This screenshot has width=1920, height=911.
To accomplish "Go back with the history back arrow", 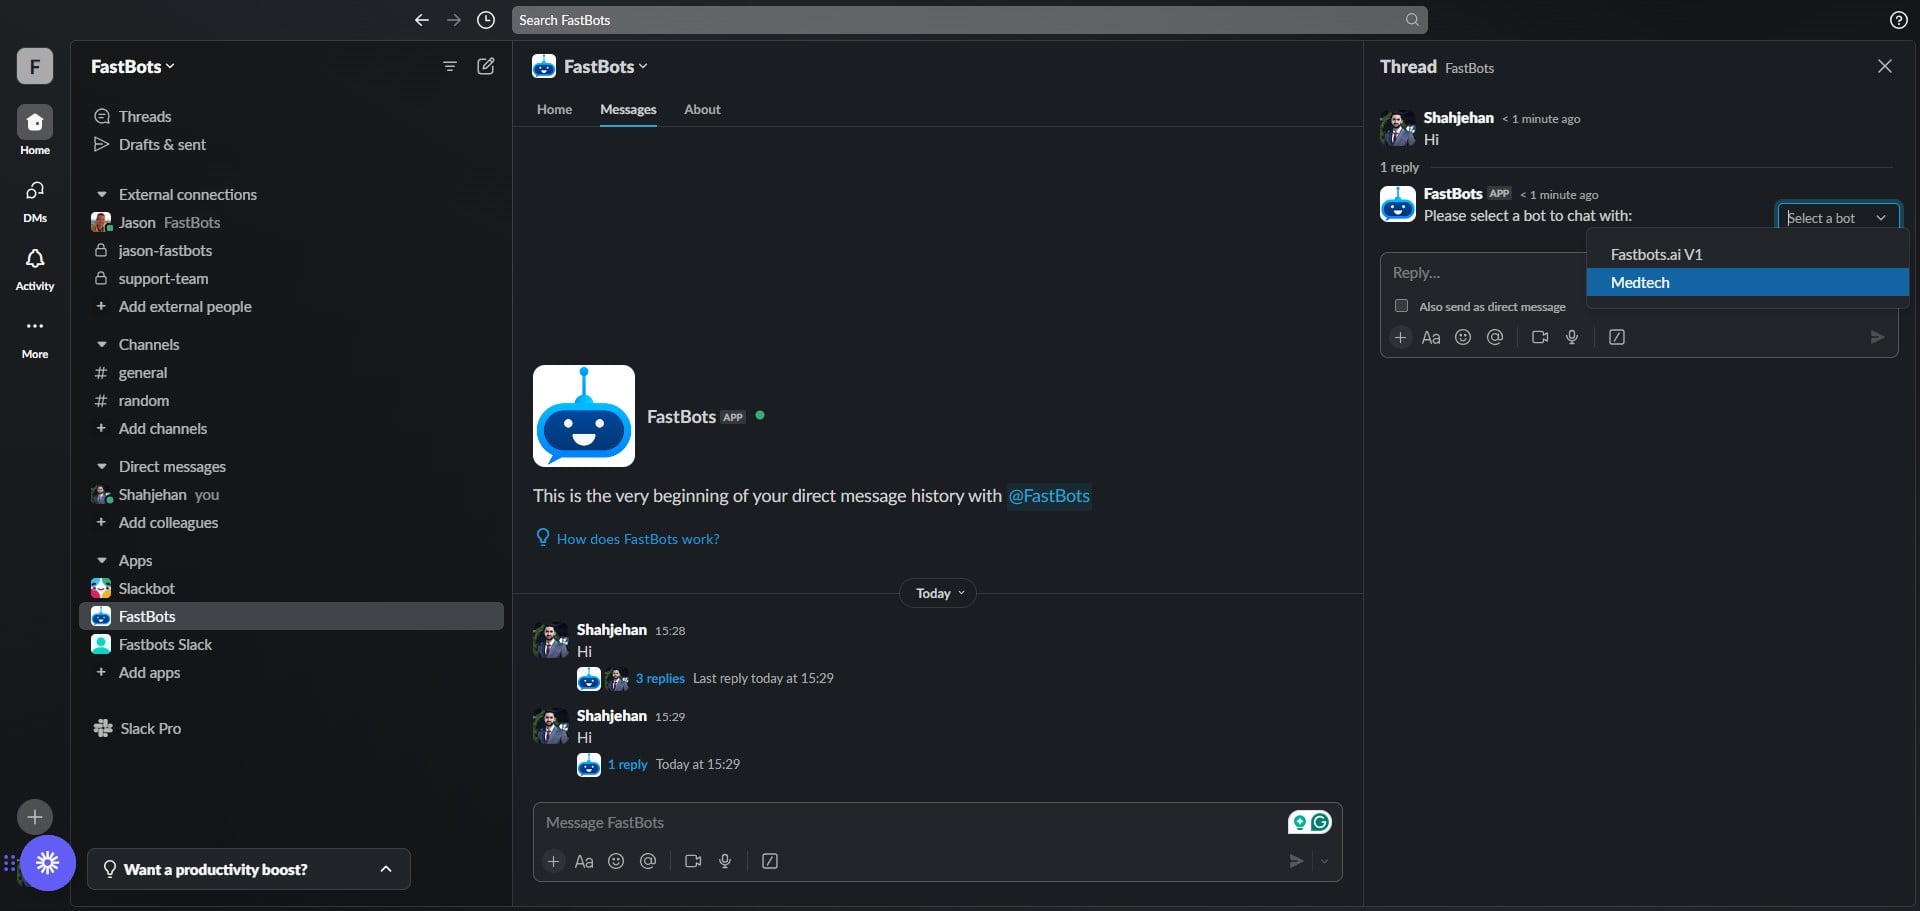I will click(x=421, y=20).
